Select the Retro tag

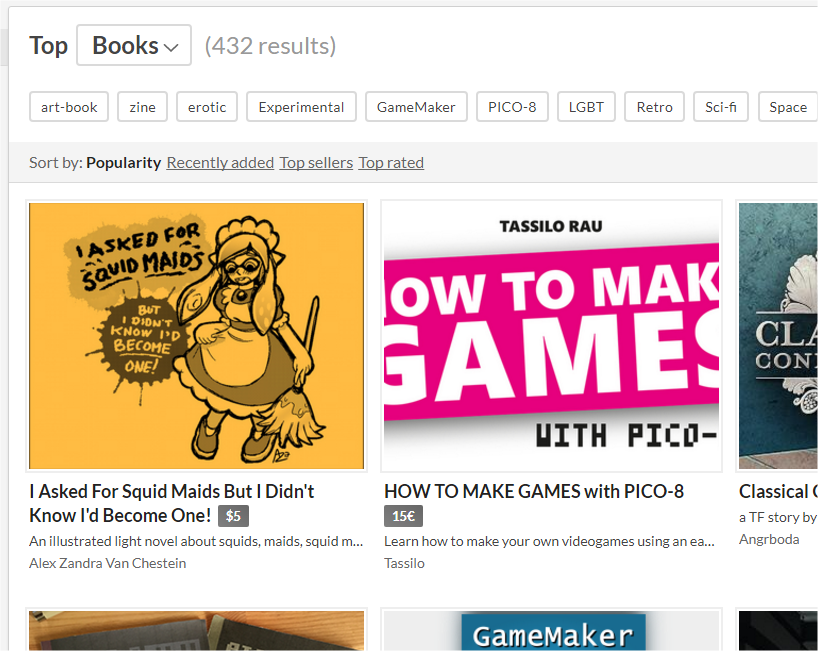(x=655, y=107)
